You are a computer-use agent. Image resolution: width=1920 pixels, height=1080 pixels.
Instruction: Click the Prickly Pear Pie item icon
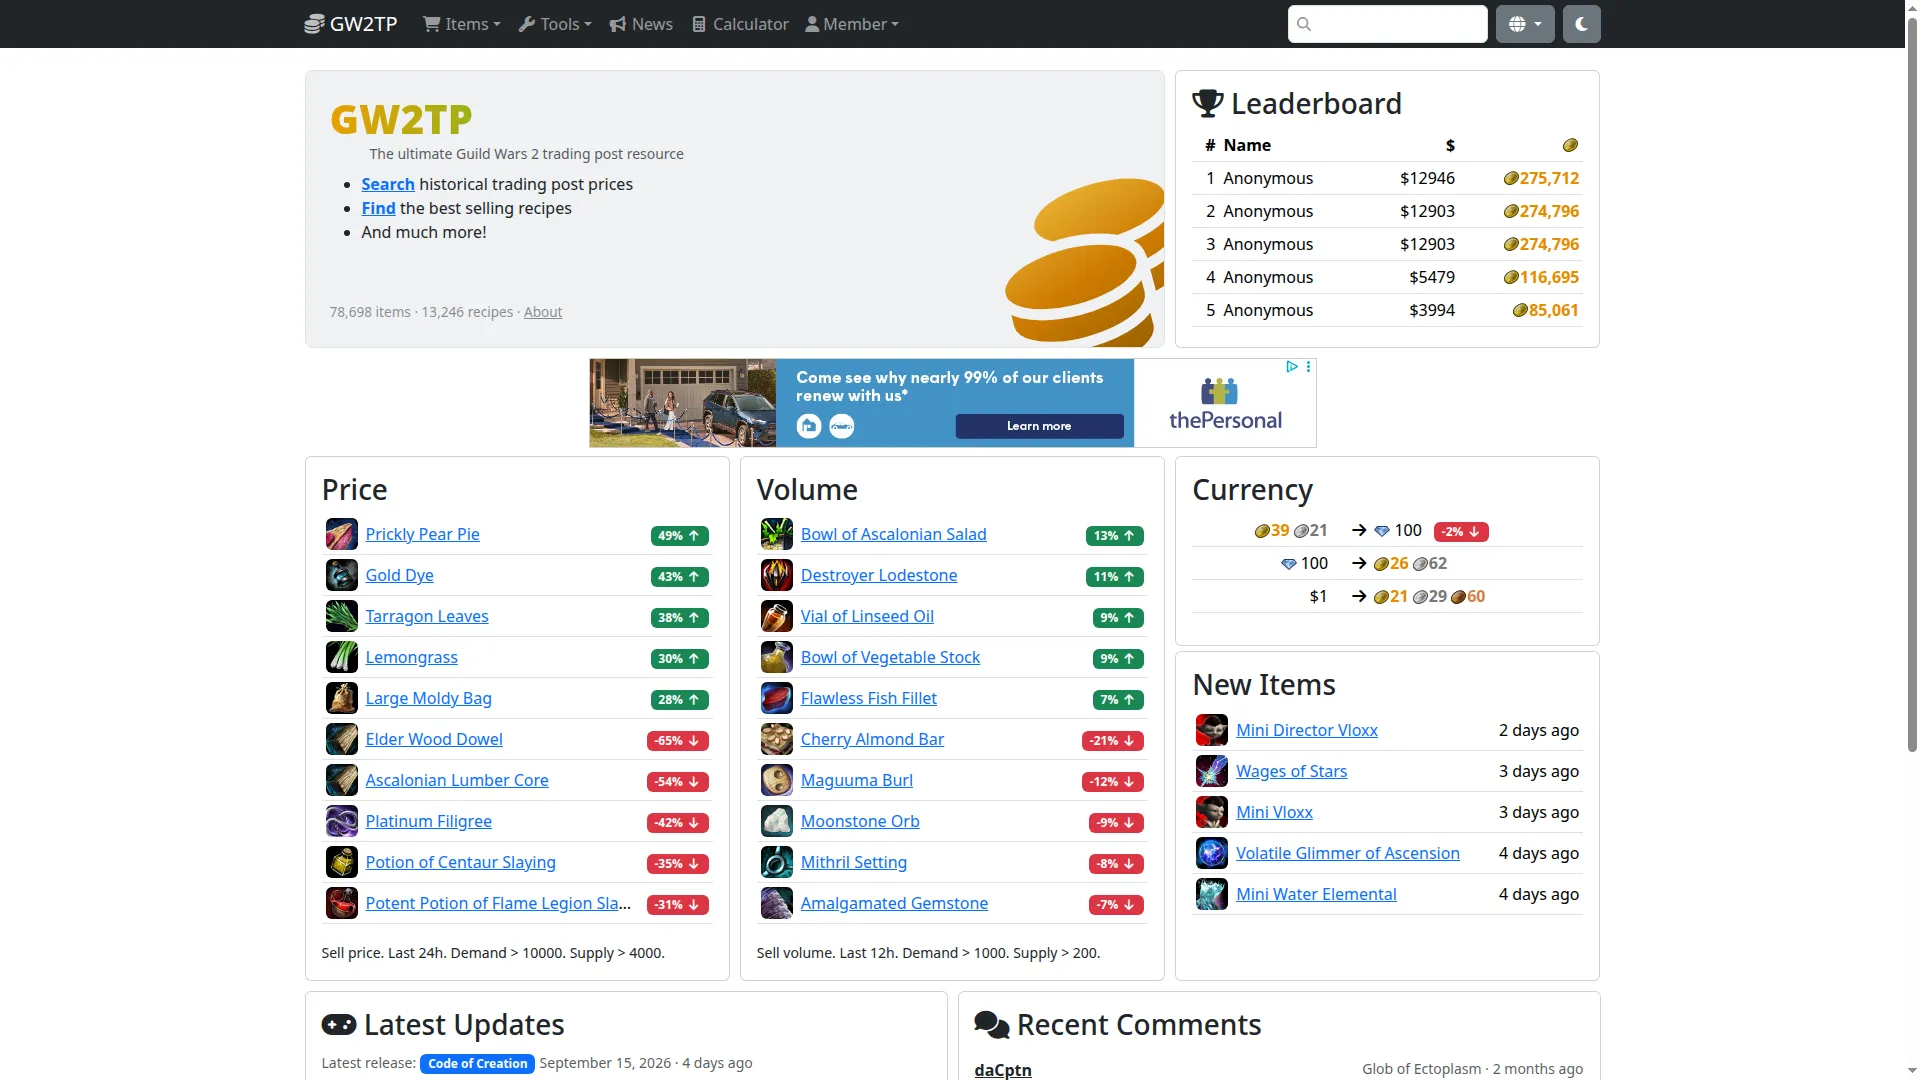tap(341, 534)
